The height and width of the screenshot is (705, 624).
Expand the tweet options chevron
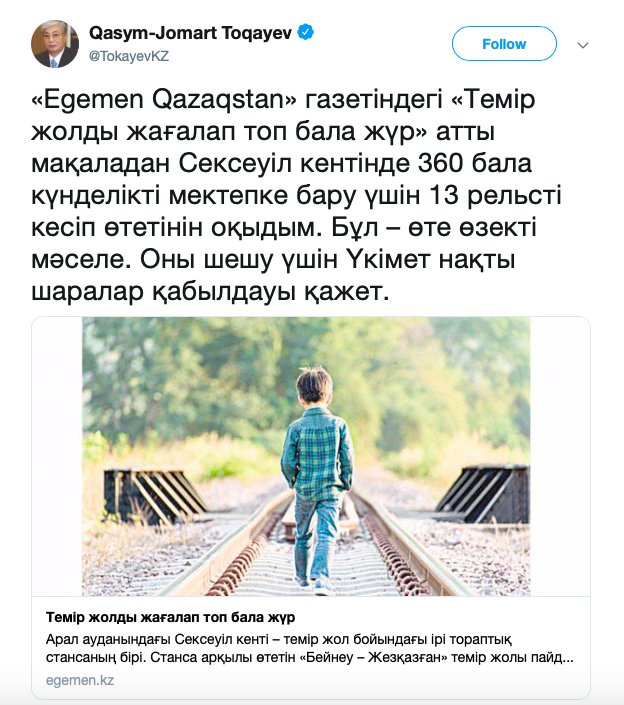584,45
